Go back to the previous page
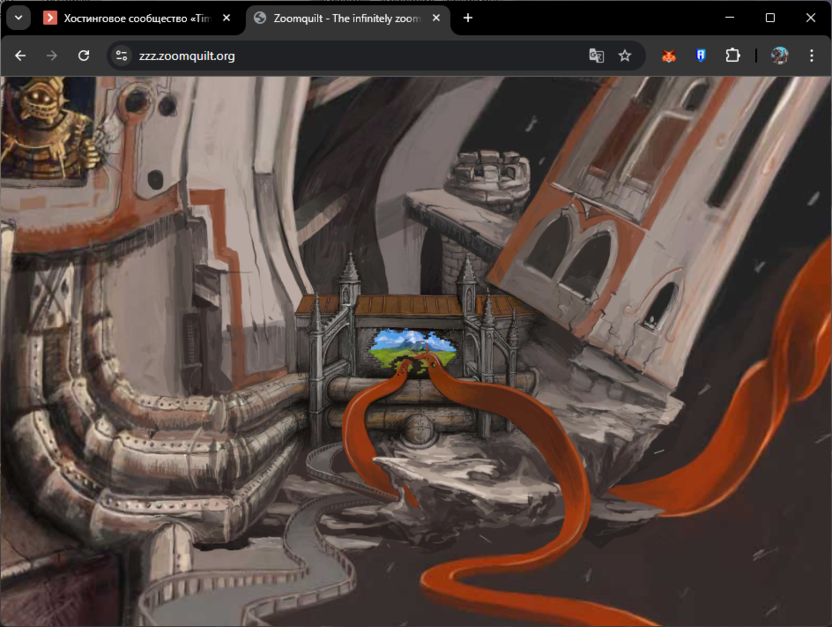This screenshot has width=832, height=627. click(x=20, y=56)
